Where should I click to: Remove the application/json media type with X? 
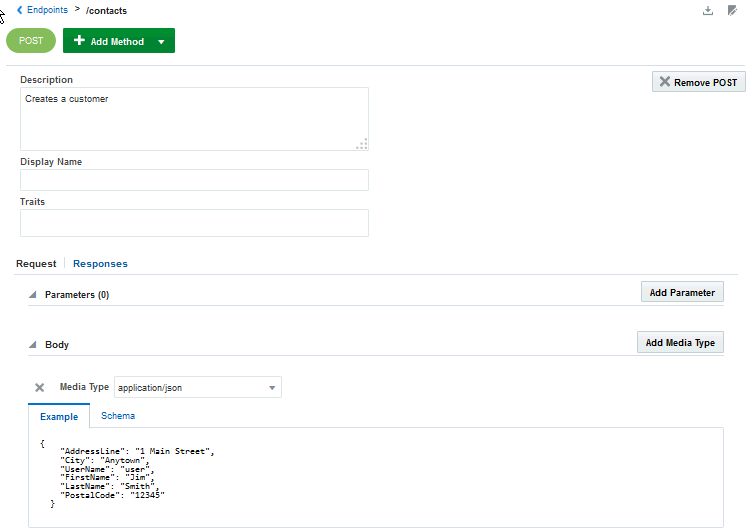pyautogui.click(x=40, y=387)
